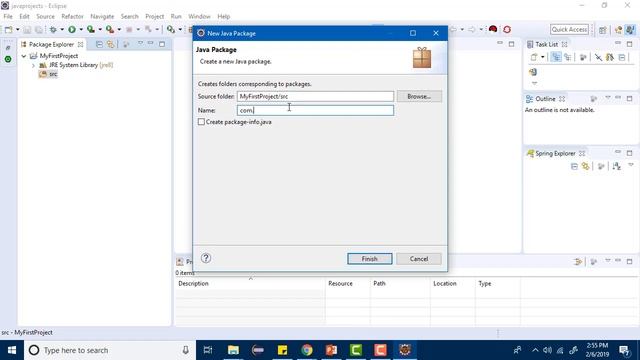The height and width of the screenshot is (360, 640).
Task: Collapse All in Package Explorer
Action: pos(99,44)
